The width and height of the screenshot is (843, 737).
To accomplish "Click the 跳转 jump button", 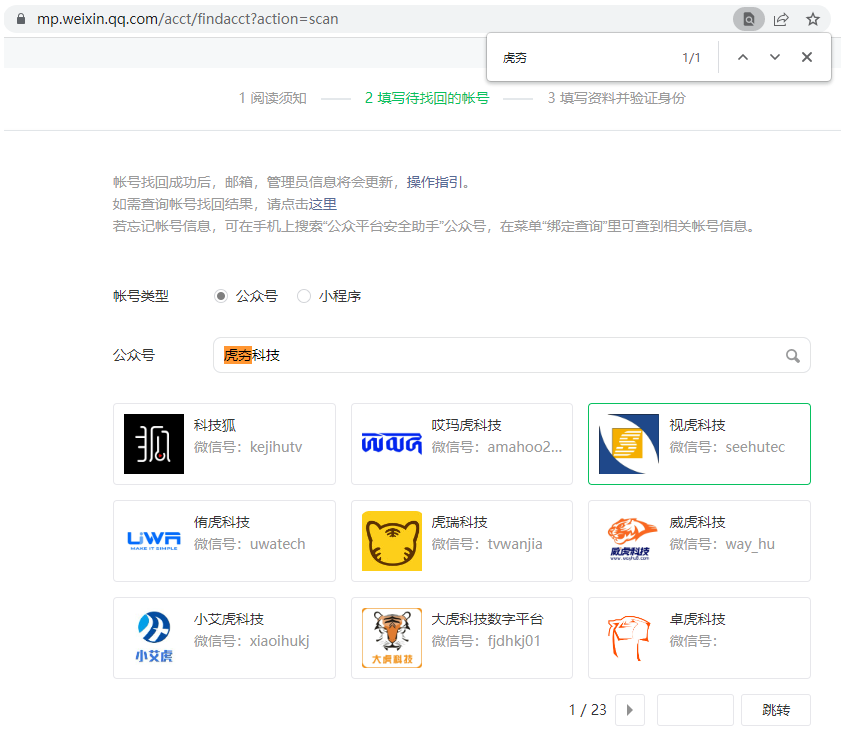I will point(776,710).
